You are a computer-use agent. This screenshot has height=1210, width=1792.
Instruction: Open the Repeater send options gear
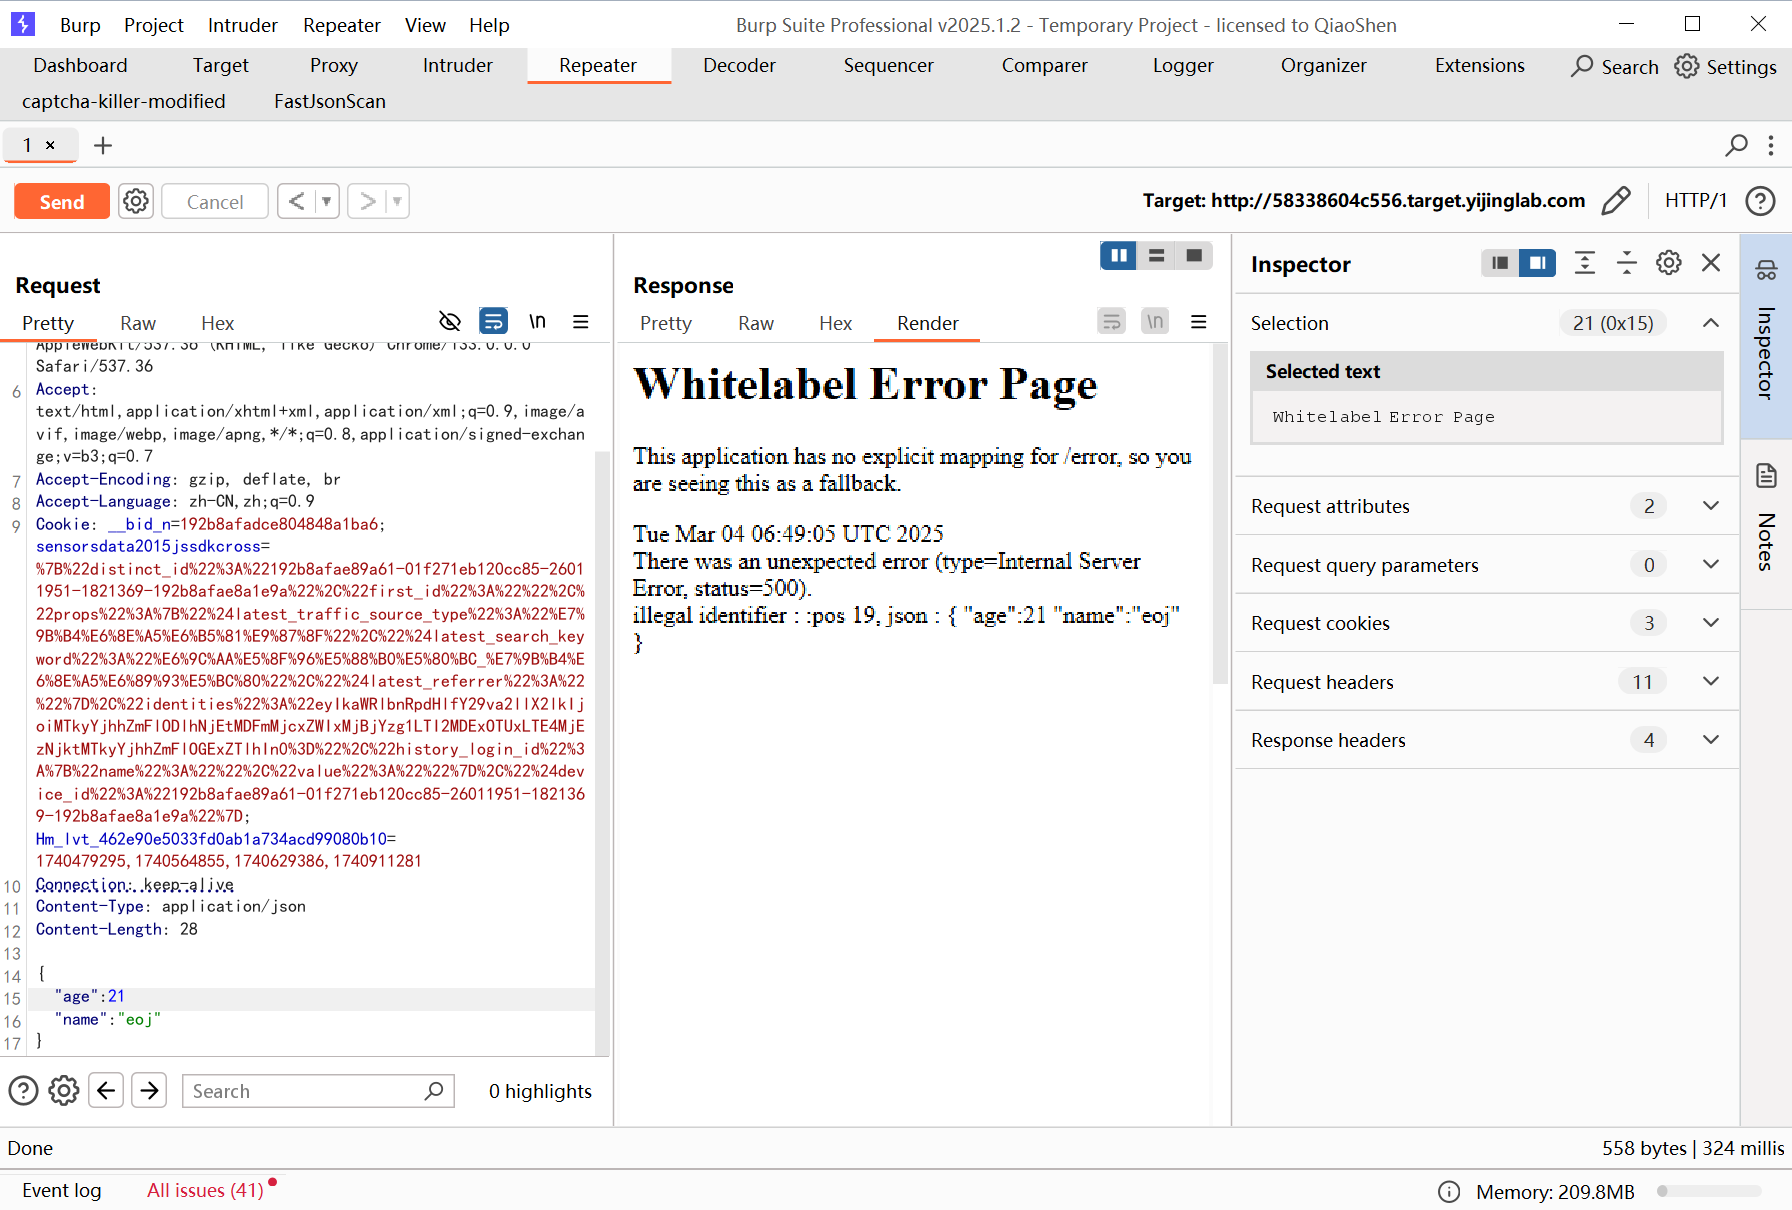coord(136,201)
